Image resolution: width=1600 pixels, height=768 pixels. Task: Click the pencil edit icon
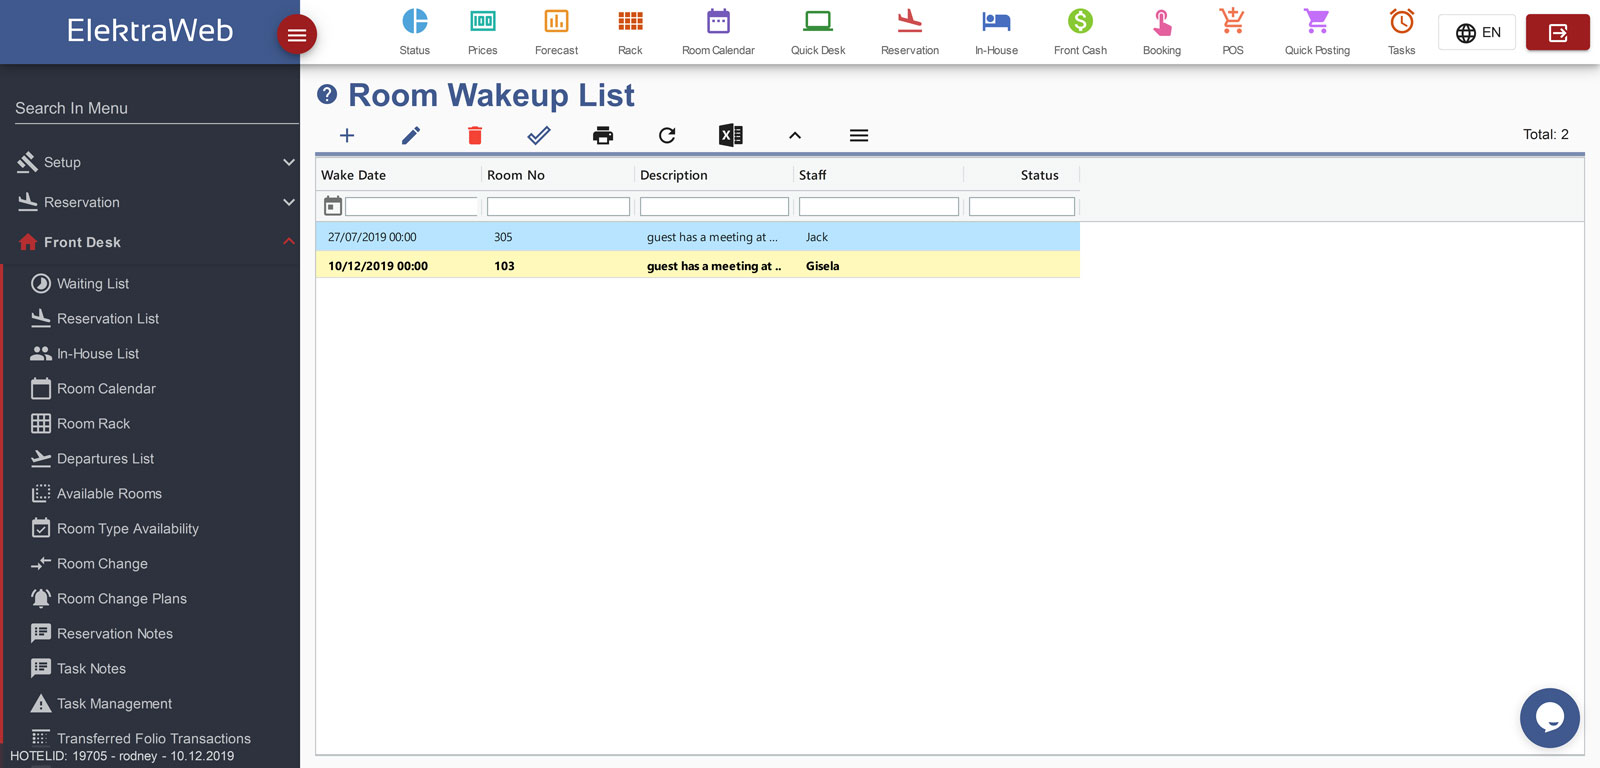pos(411,135)
